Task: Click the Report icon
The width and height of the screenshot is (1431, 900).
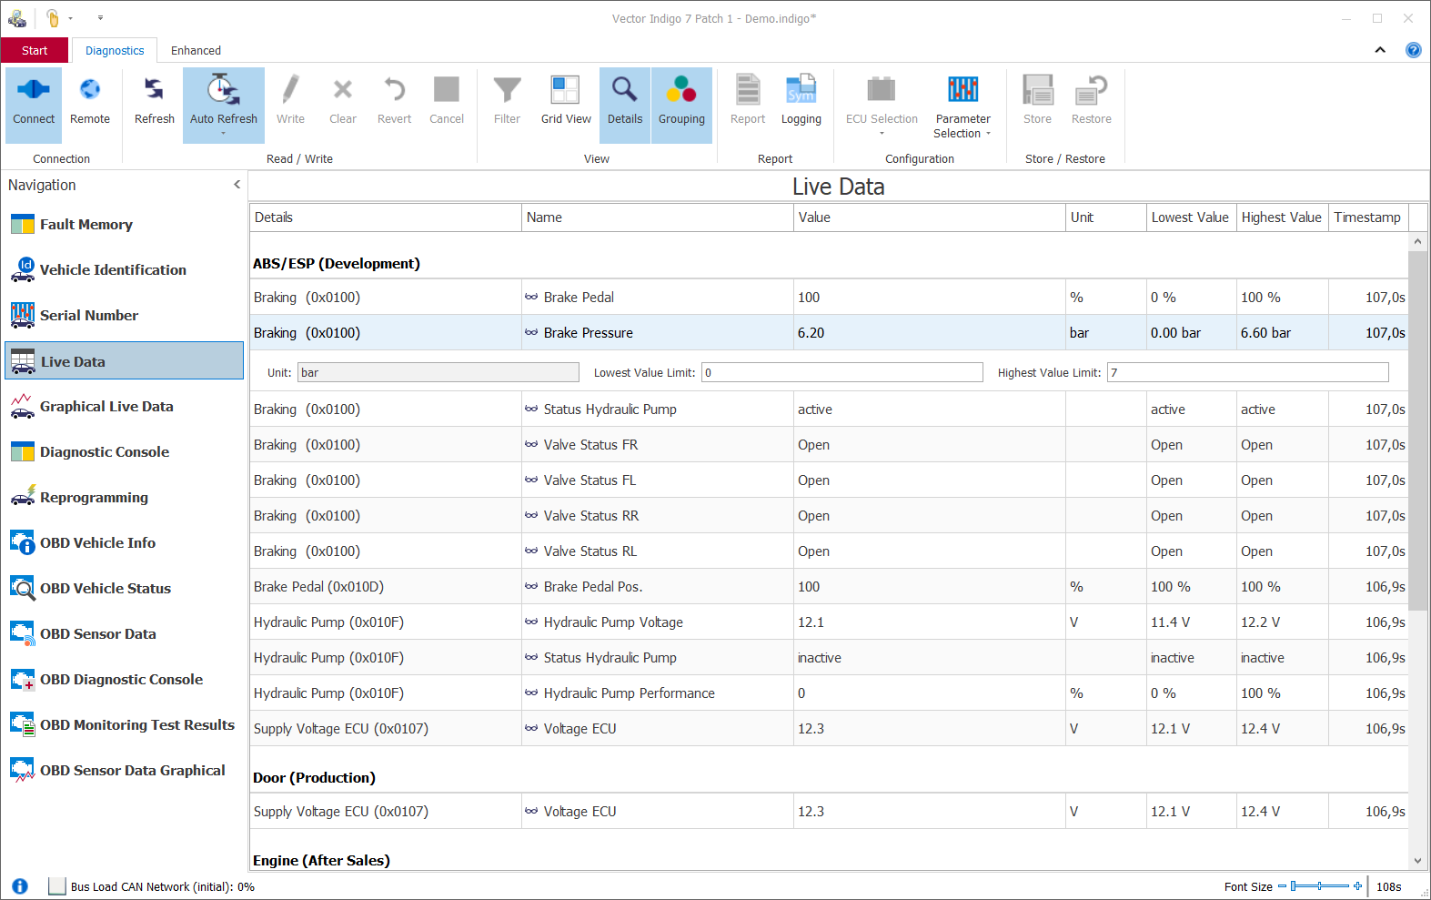Action: (747, 90)
